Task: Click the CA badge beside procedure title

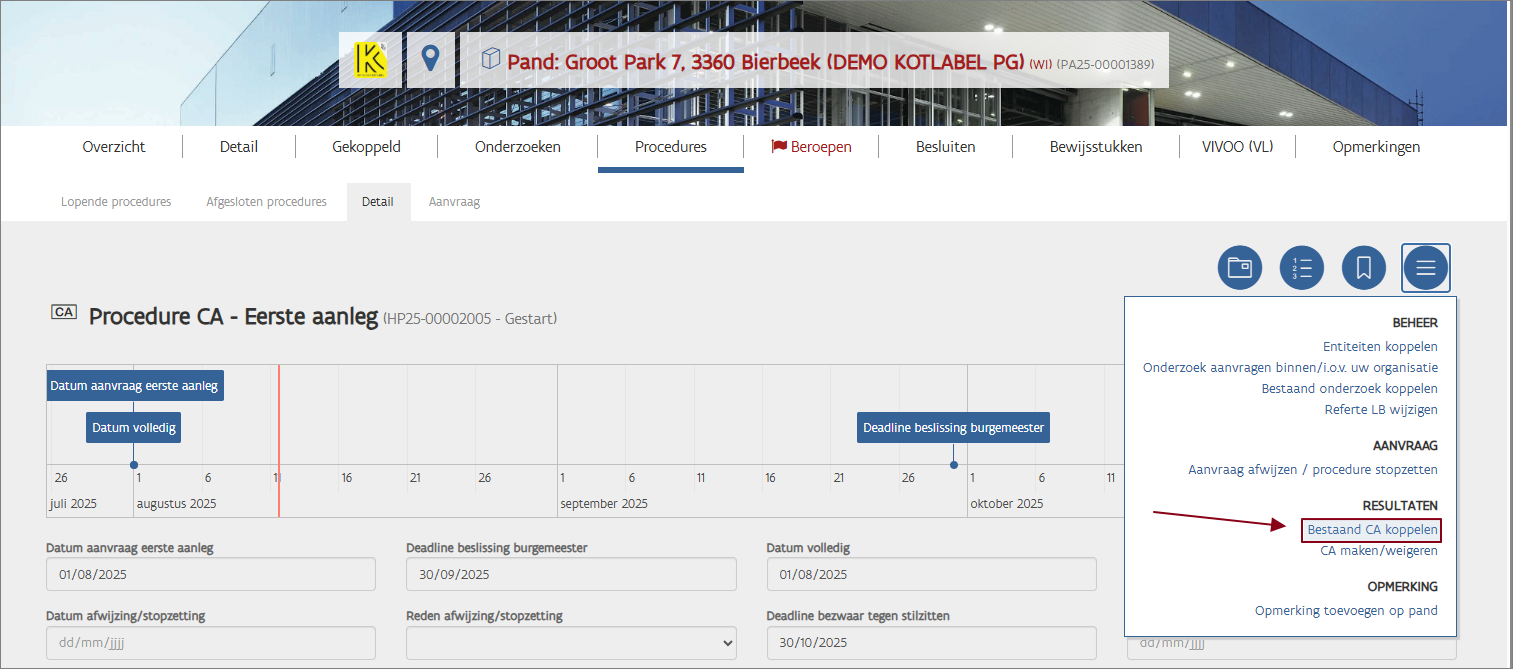Action: click(x=64, y=313)
